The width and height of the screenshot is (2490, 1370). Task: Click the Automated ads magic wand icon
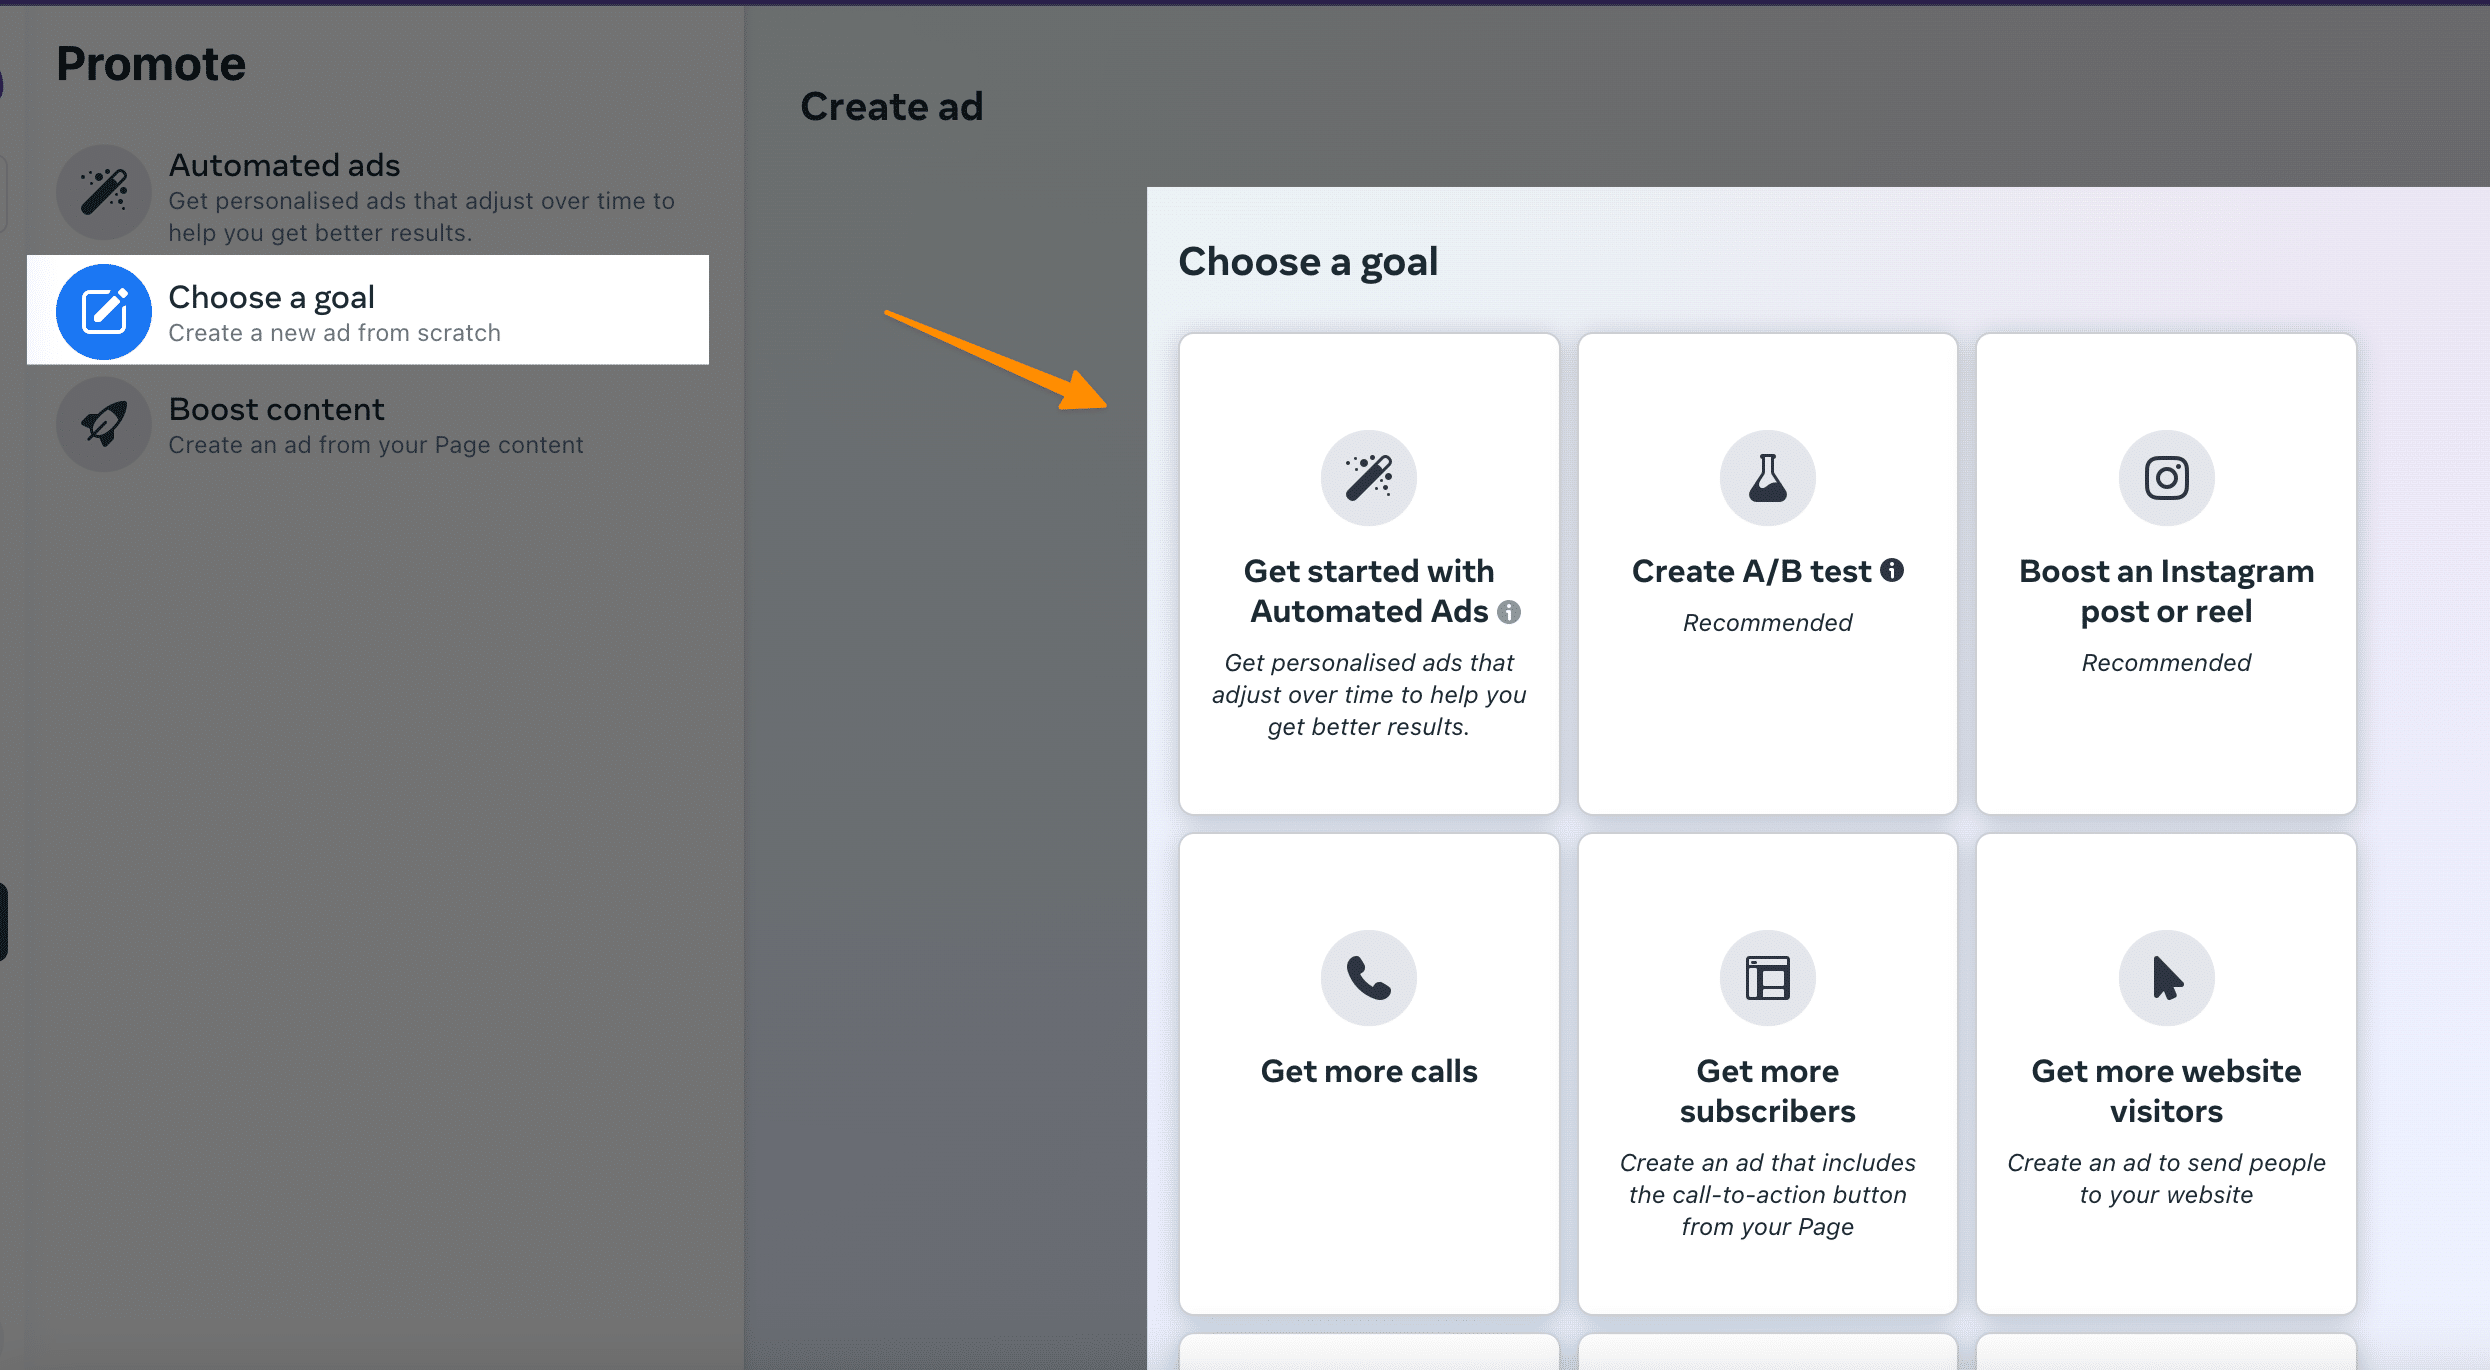click(x=104, y=192)
